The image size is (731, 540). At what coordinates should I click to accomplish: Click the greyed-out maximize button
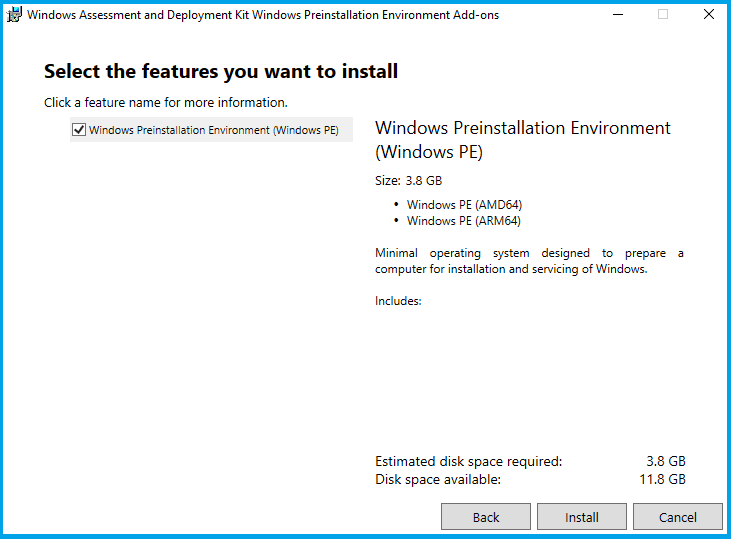[x=662, y=15]
